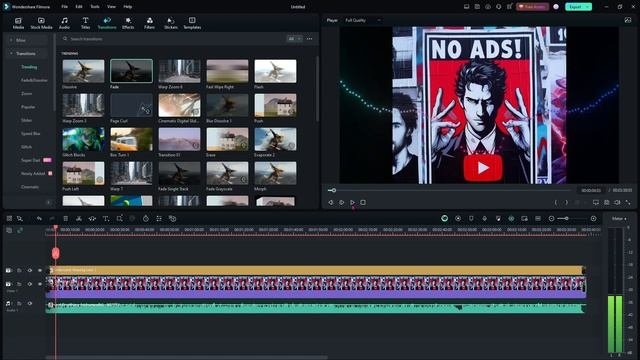The image size is (640, 360).
Task: Open the Filters tab
Action: point(149,23)
